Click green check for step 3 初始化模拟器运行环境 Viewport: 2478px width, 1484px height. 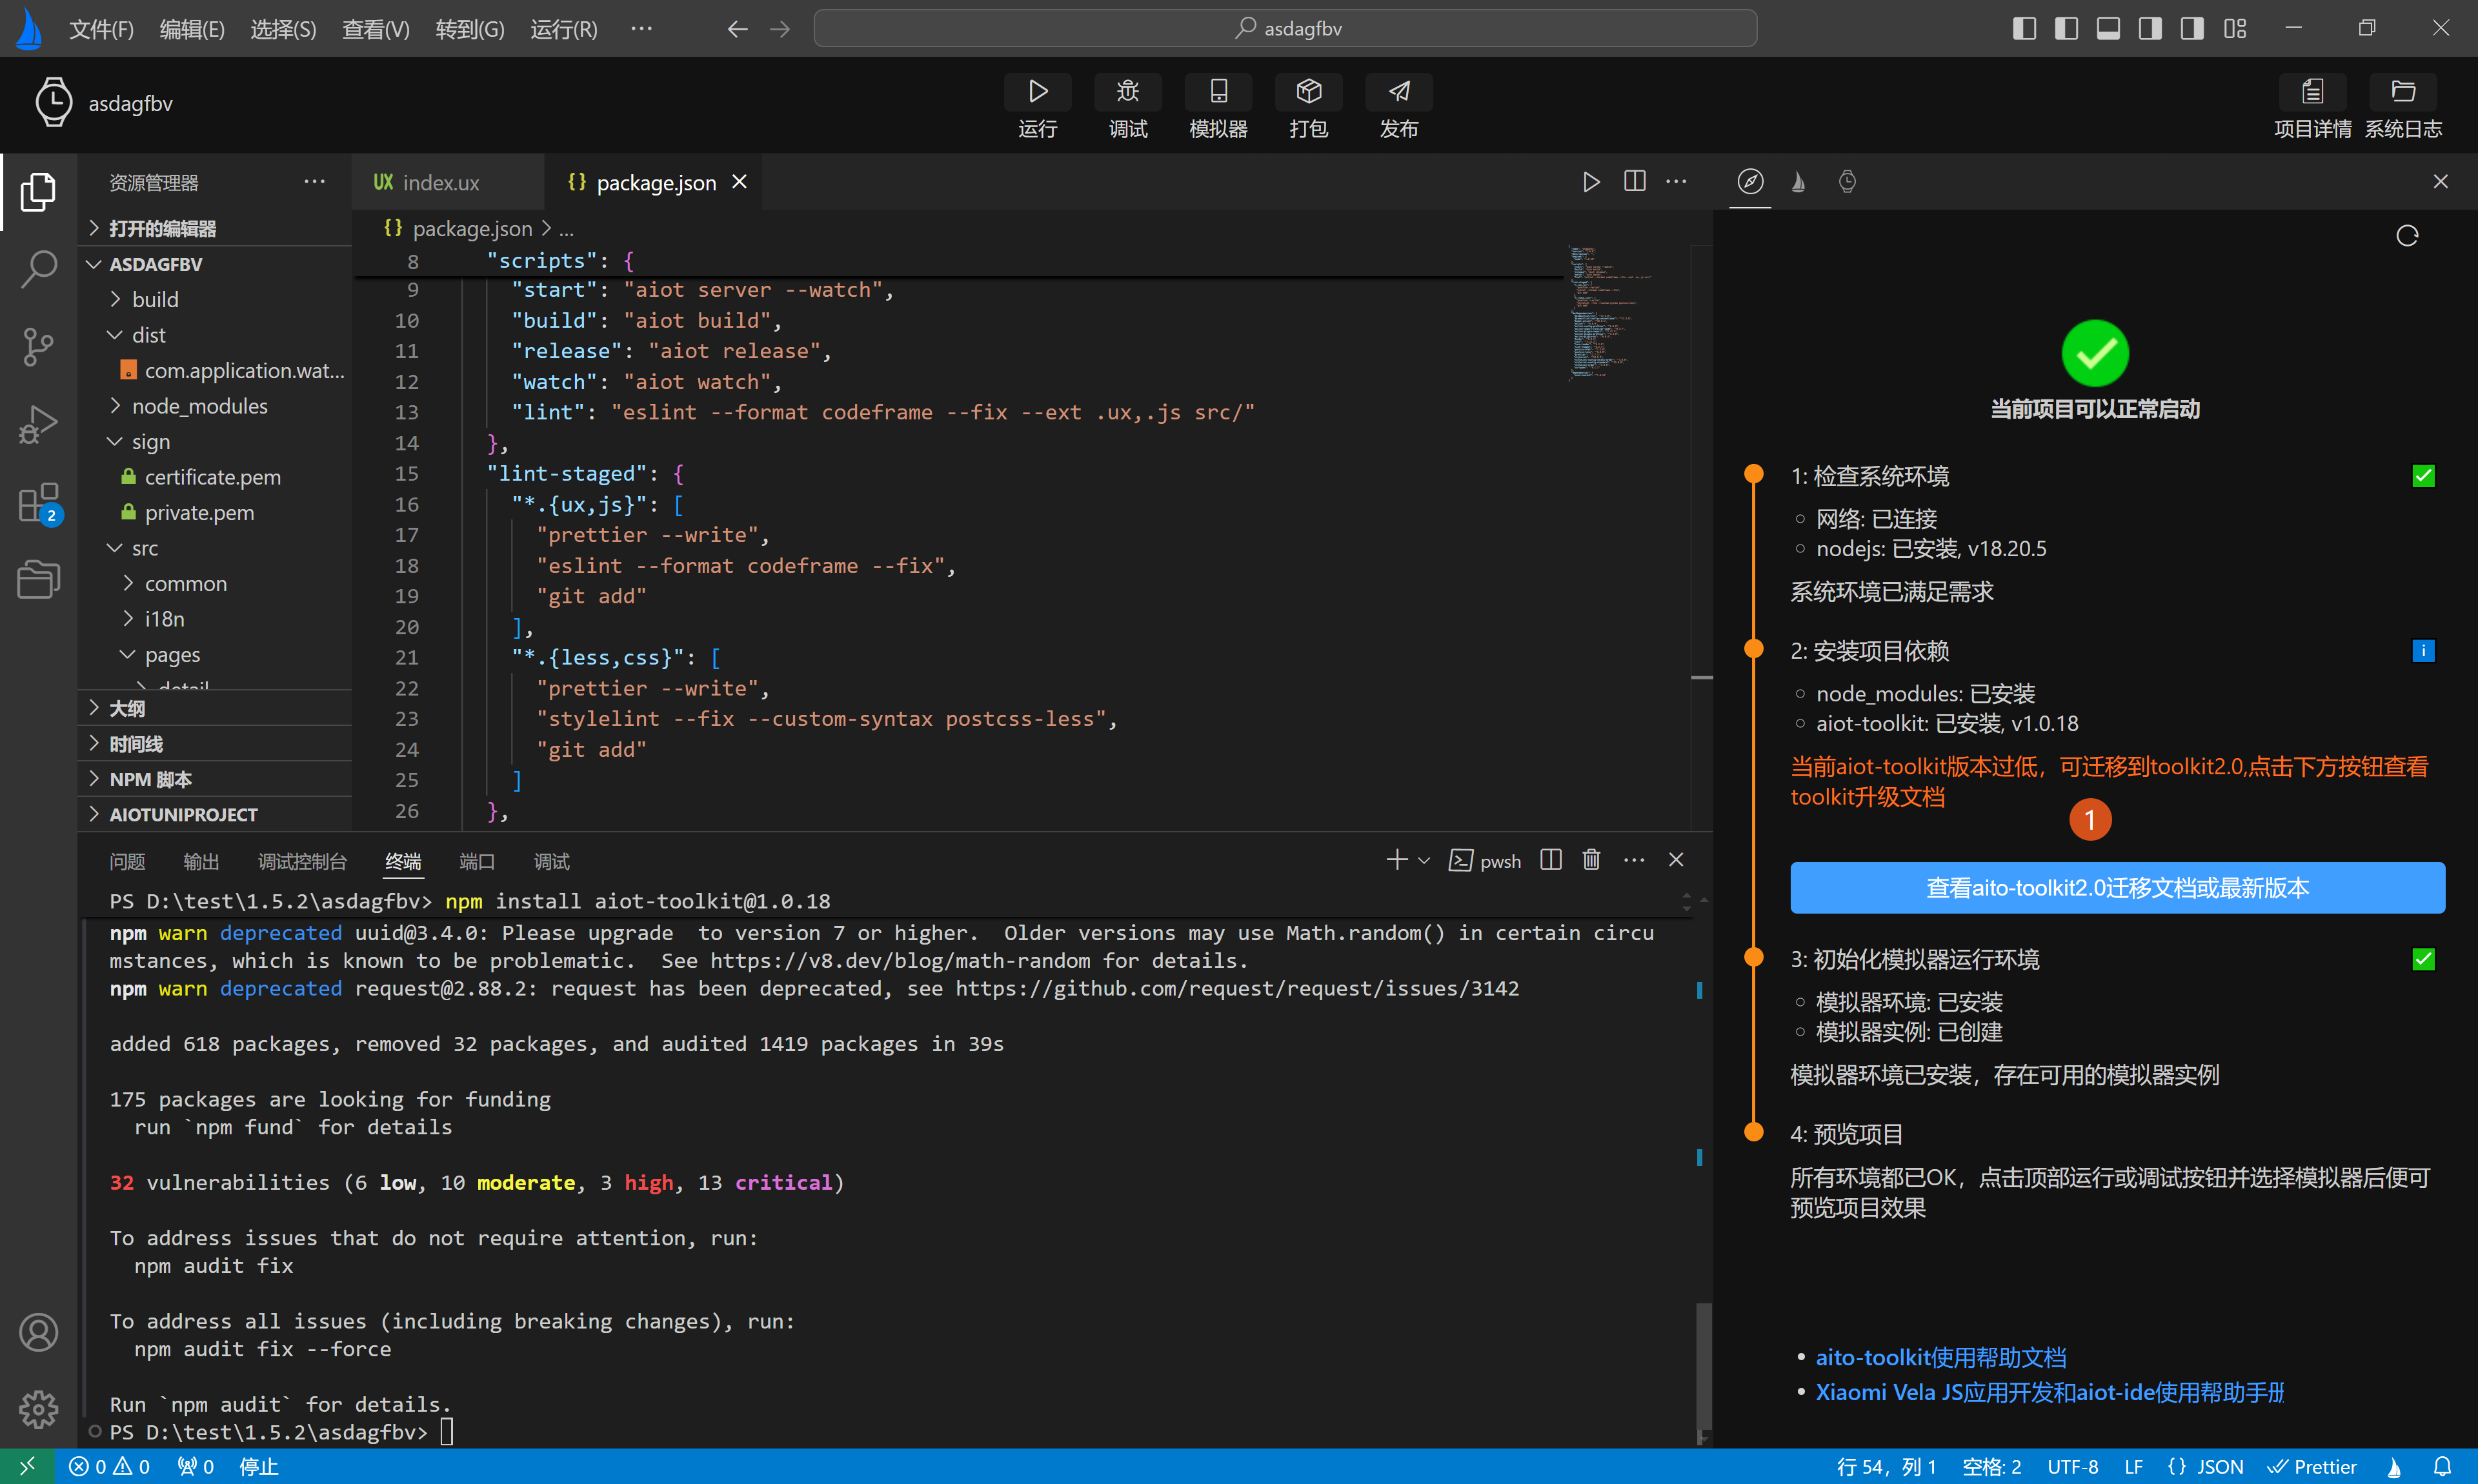pos(2423,959)
